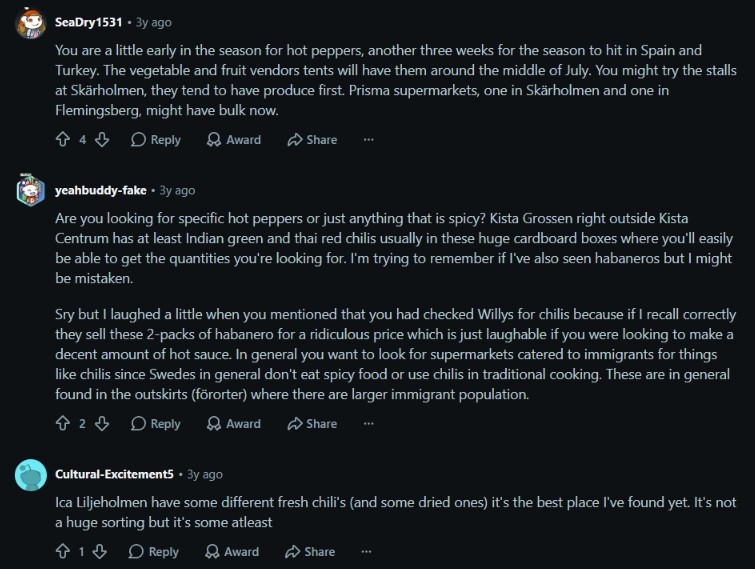Reply to Cultural-Excitement5's comment
755x569 pixels.
(154, 552)
